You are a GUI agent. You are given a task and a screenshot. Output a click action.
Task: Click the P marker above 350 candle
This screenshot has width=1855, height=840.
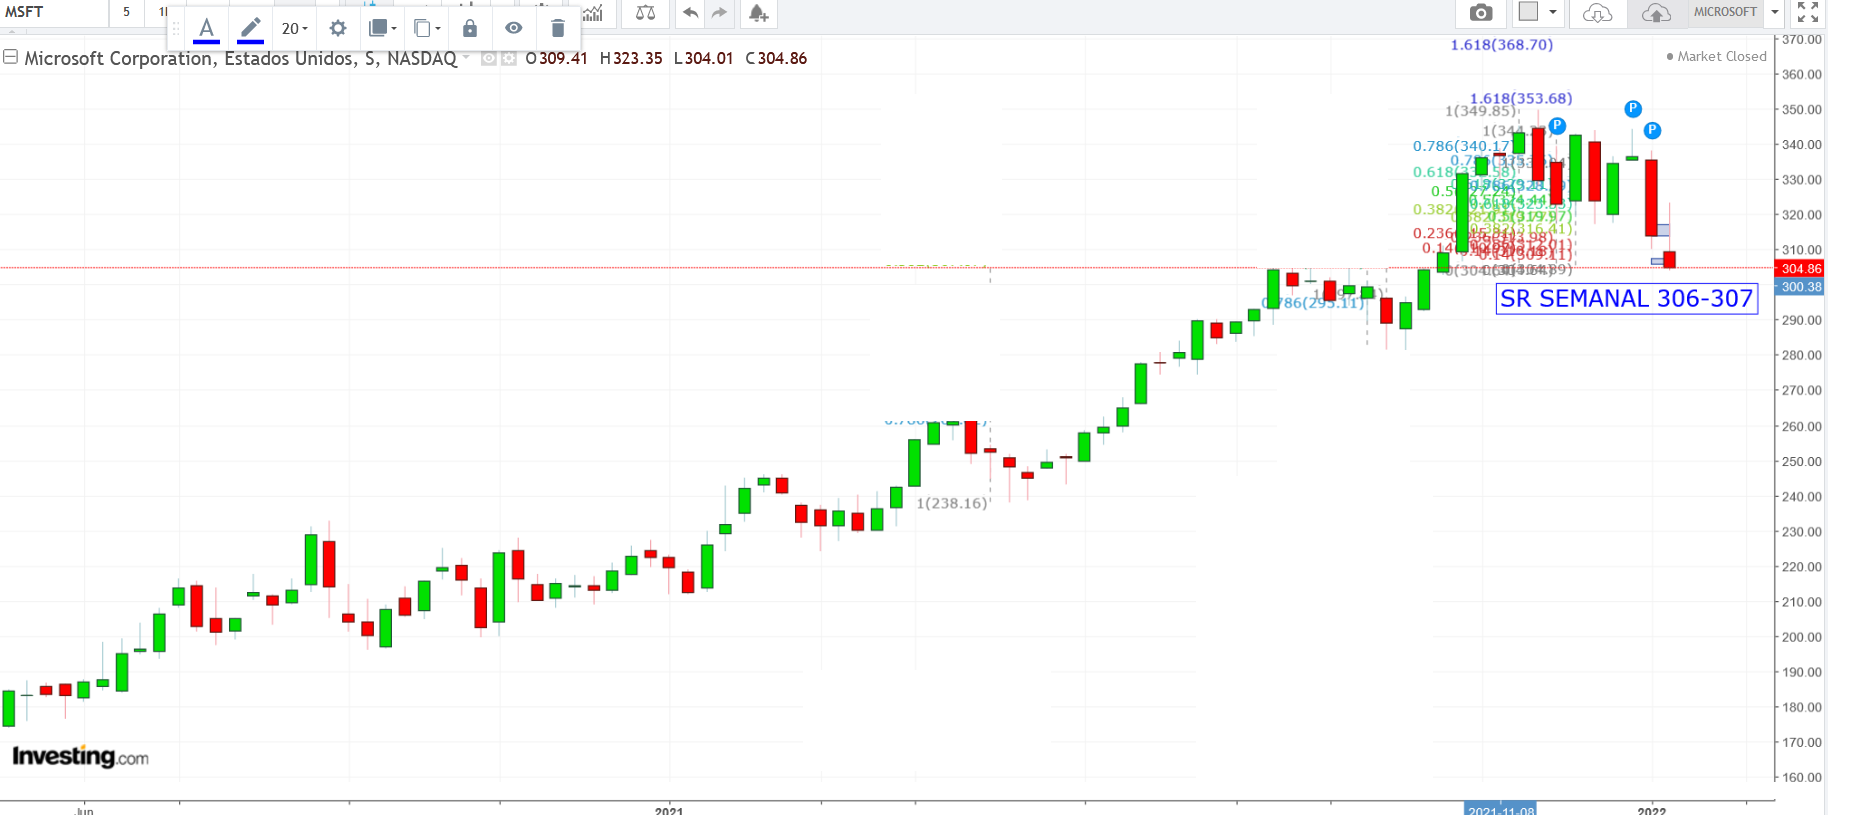pyautogui.click(x=1633, y=109)
